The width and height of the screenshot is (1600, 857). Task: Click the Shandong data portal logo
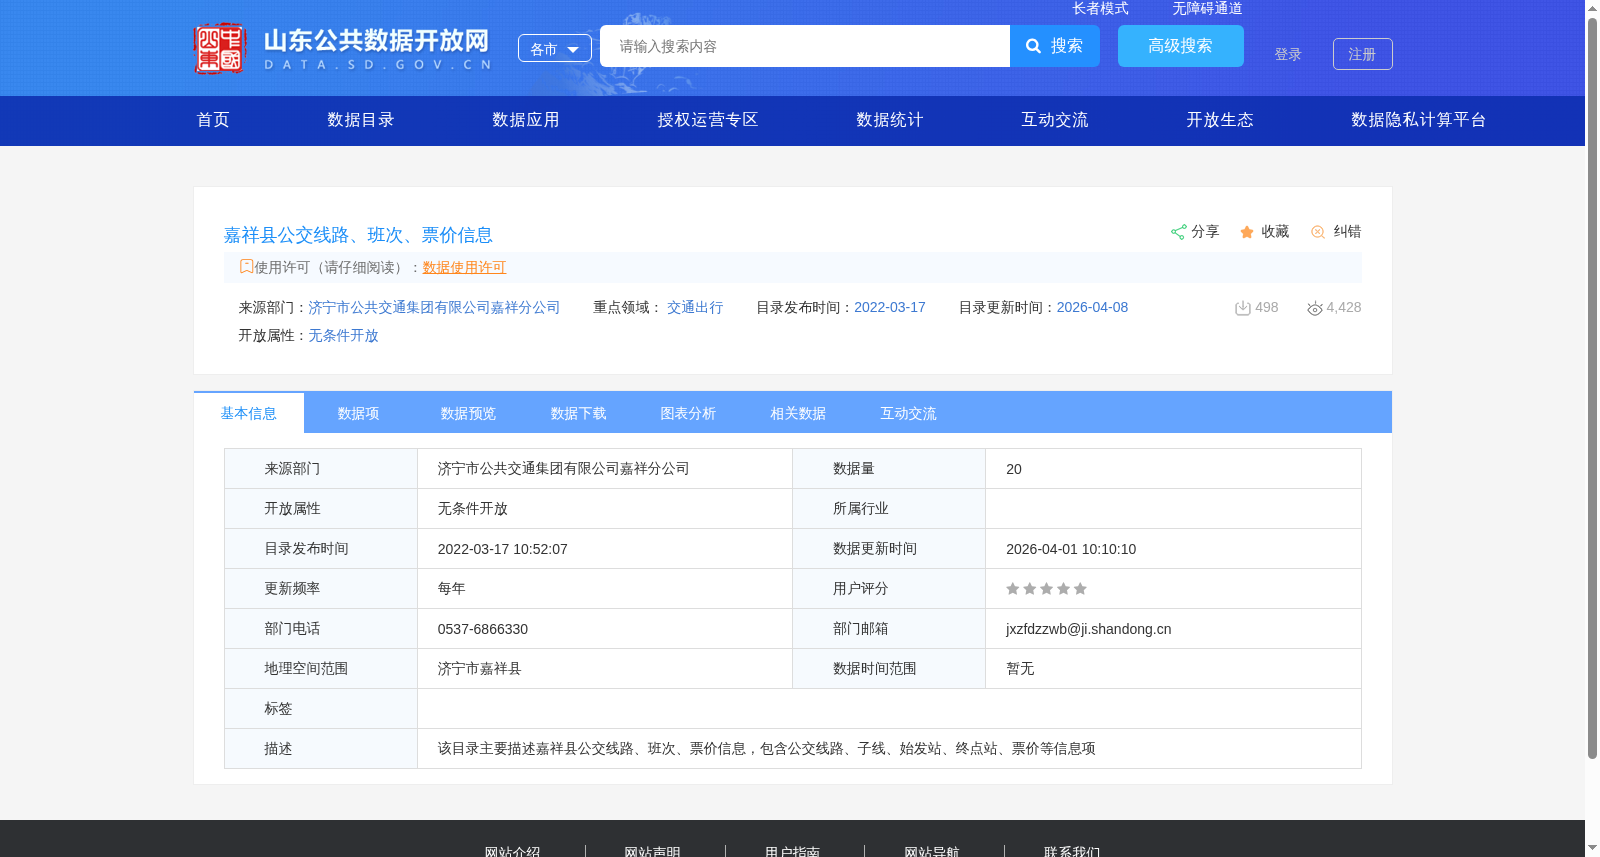(x=342, y=48)
